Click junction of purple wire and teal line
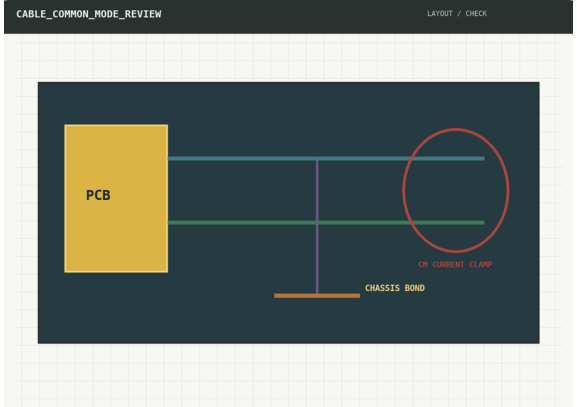Viewport: 577px width, 407px height. coord(317,159)
